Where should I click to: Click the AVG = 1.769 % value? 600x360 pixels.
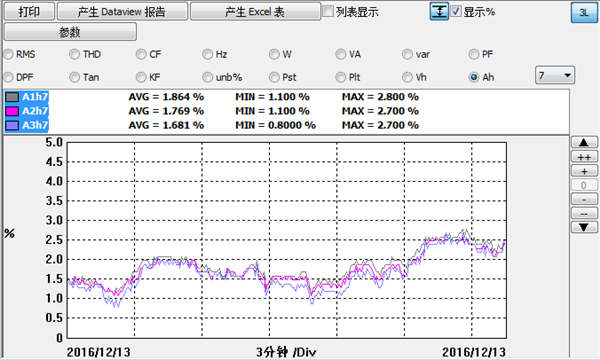coord(166,111)
